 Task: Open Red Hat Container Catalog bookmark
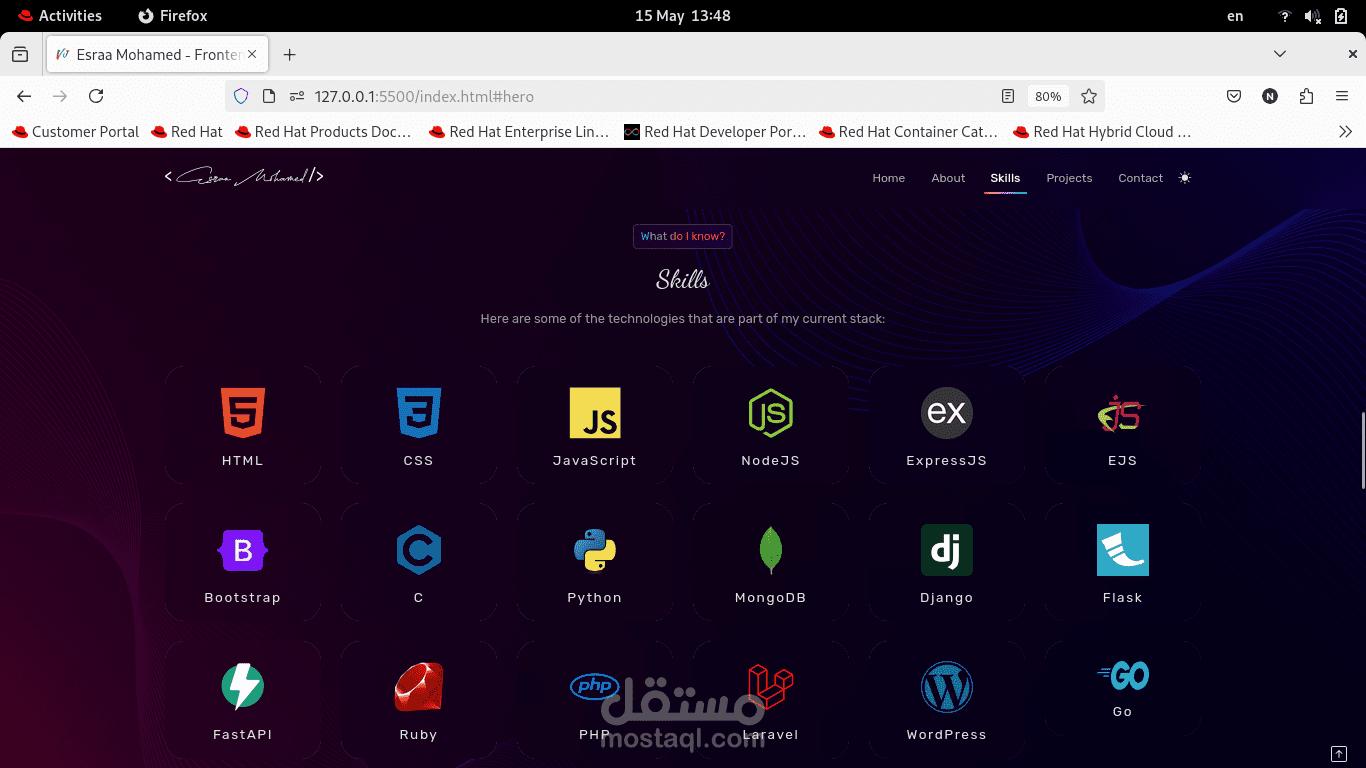coord(908,132)
